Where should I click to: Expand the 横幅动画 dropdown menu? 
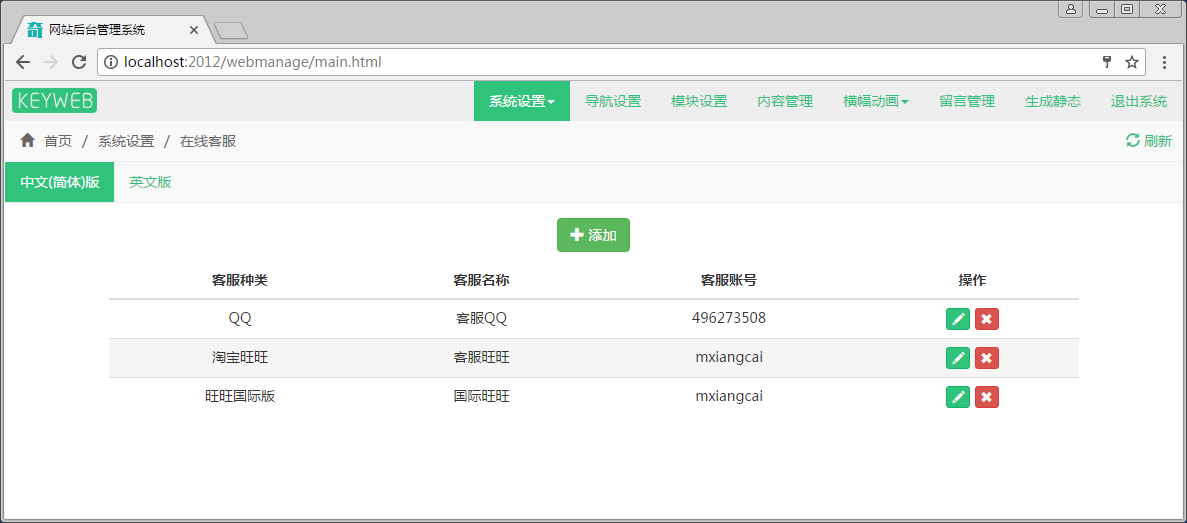[876, 101]
